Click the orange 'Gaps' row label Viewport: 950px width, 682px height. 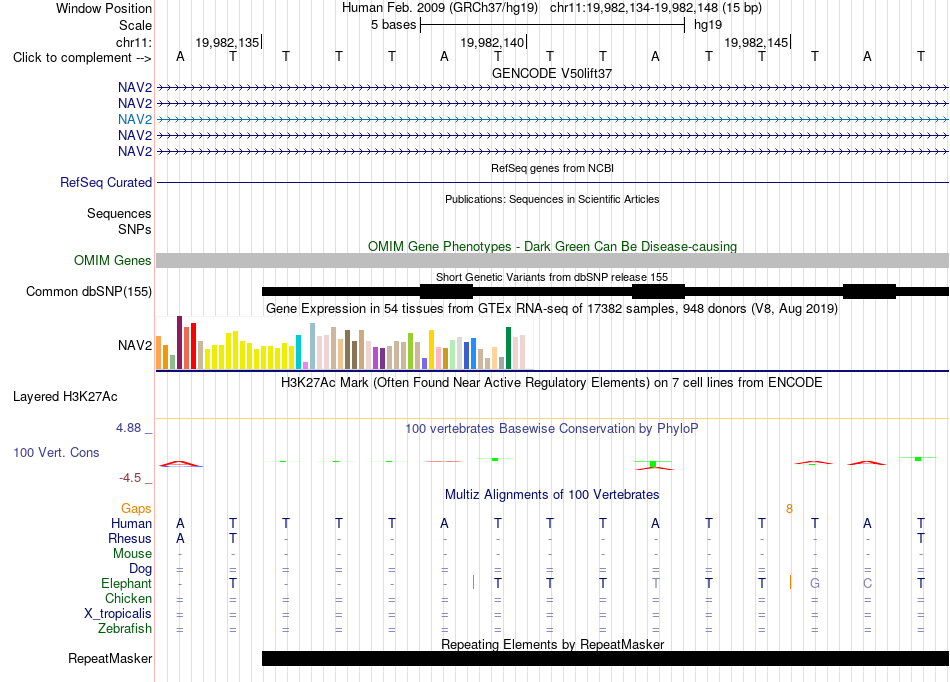[x=136, y=508]
